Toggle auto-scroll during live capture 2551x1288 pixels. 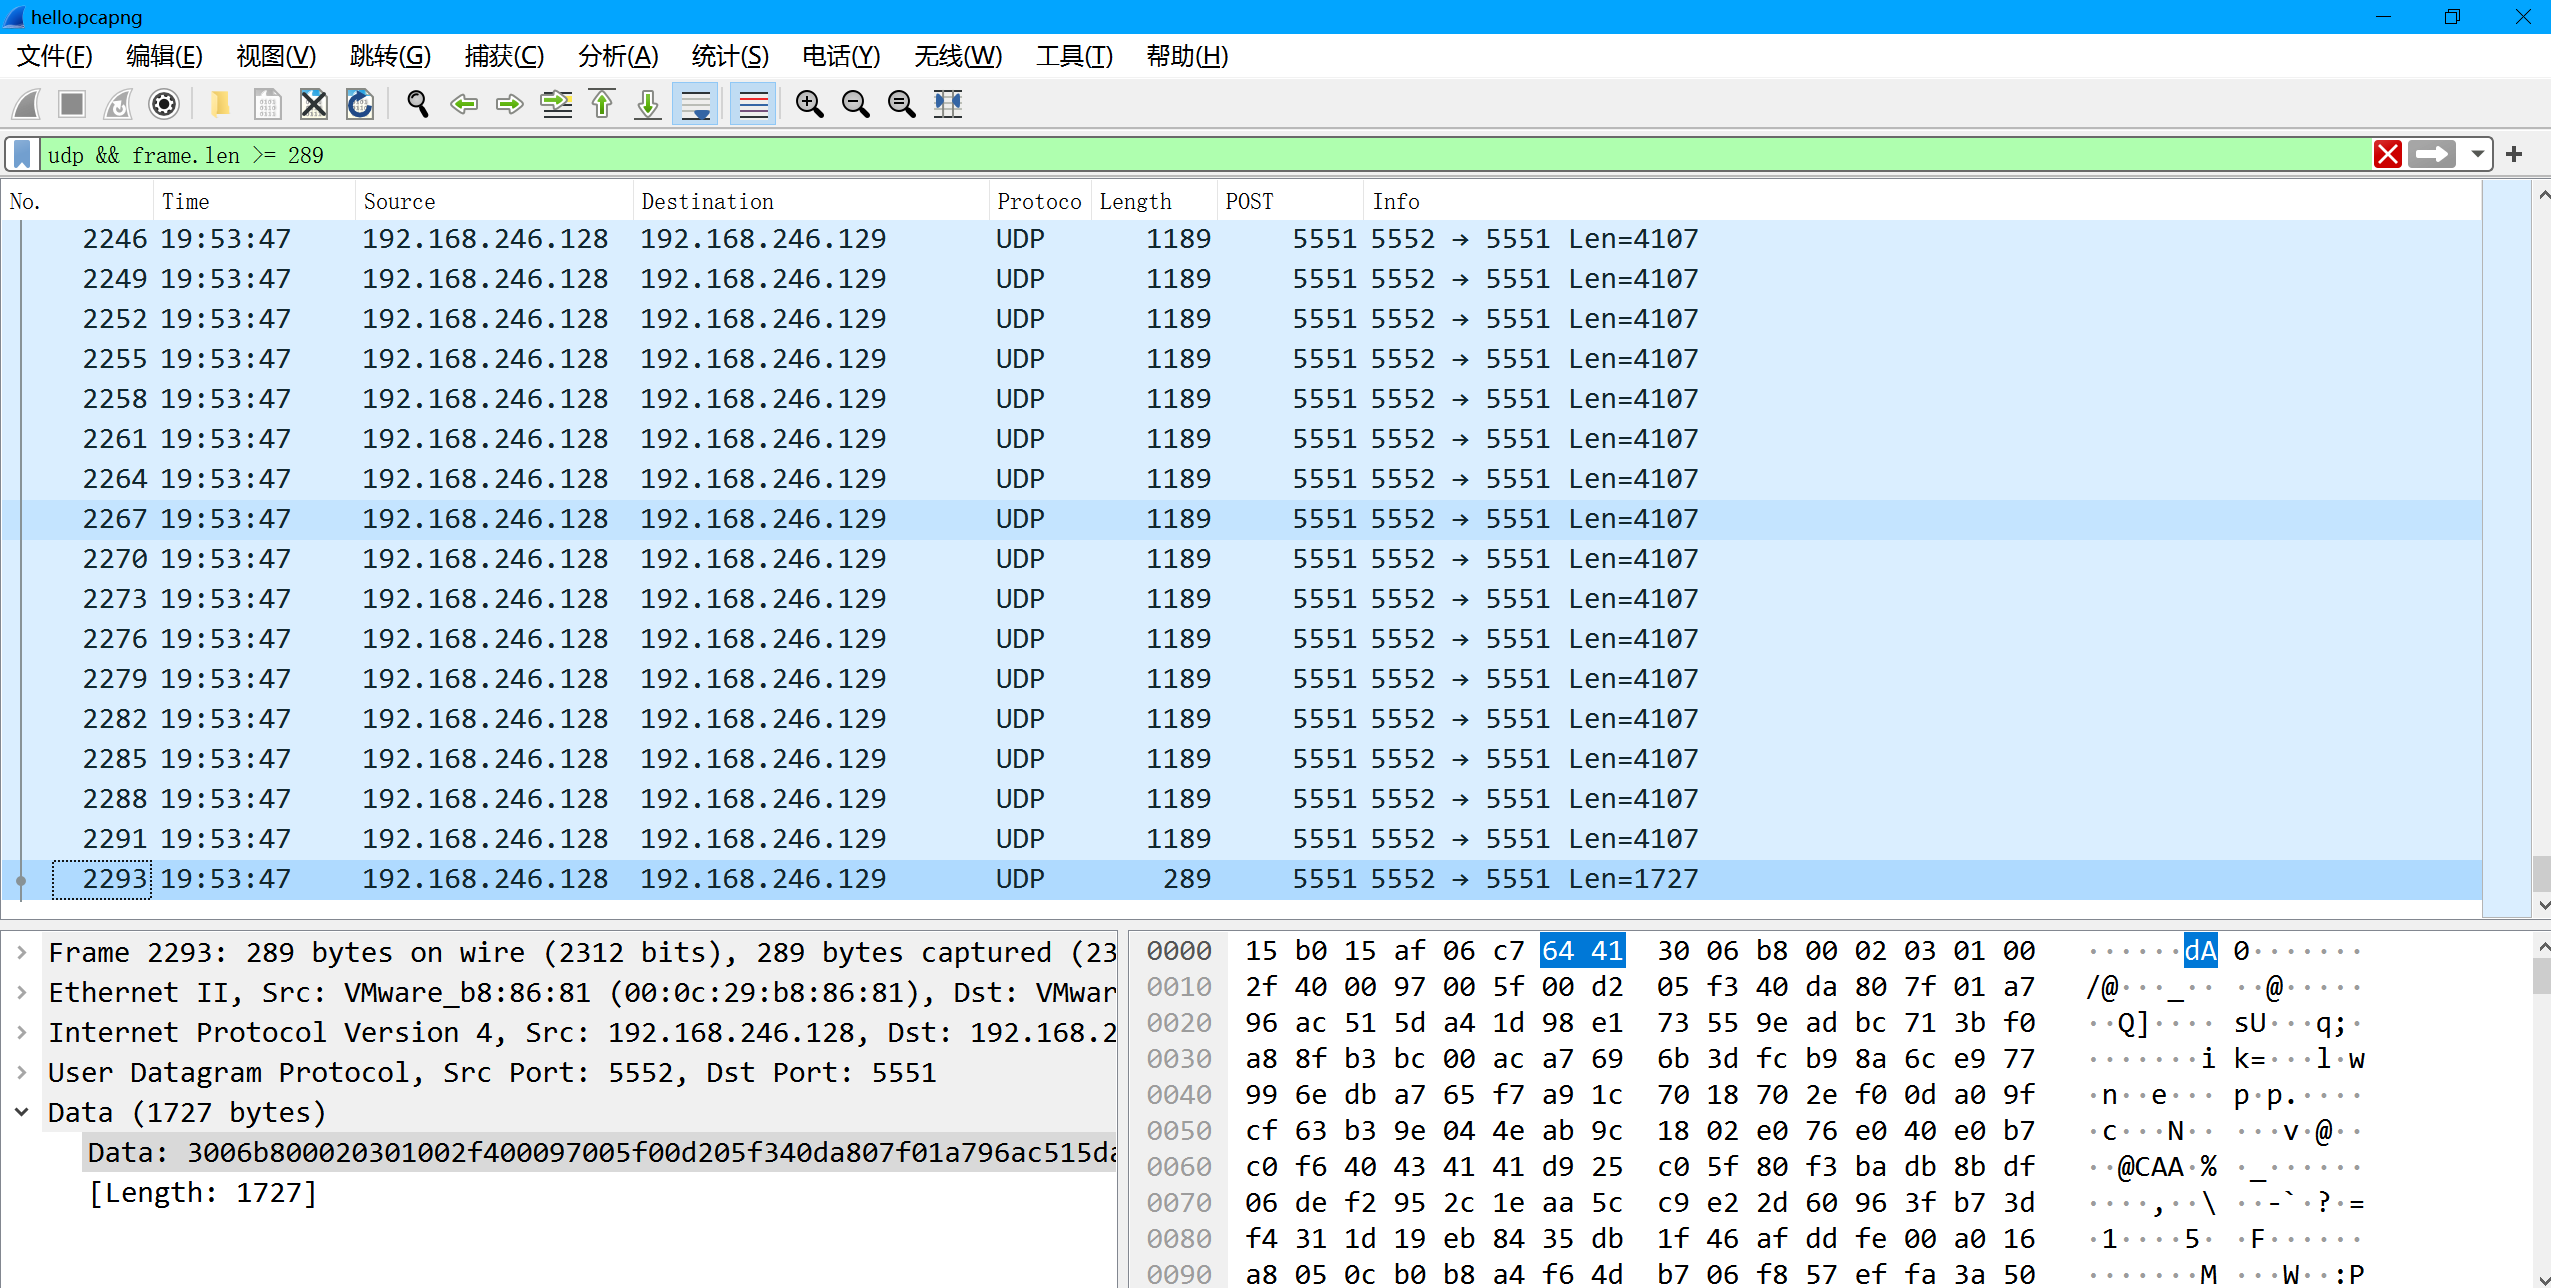click(x=696, y=104)
